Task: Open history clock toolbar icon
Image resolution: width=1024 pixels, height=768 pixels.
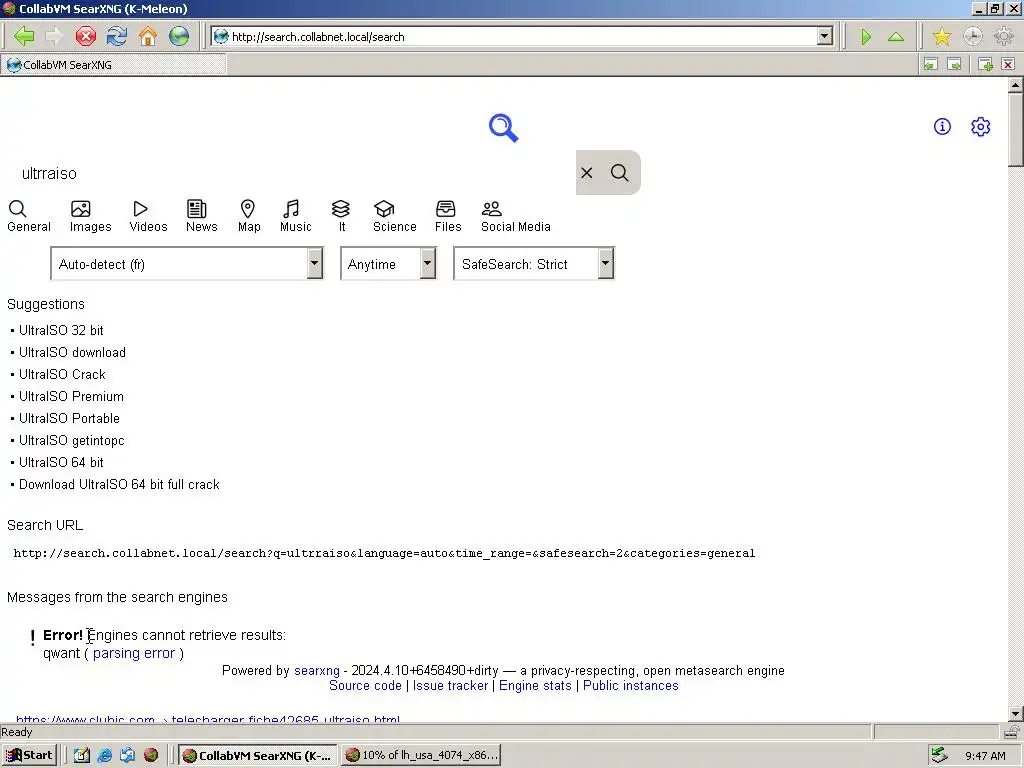Action: click(972, 37)
